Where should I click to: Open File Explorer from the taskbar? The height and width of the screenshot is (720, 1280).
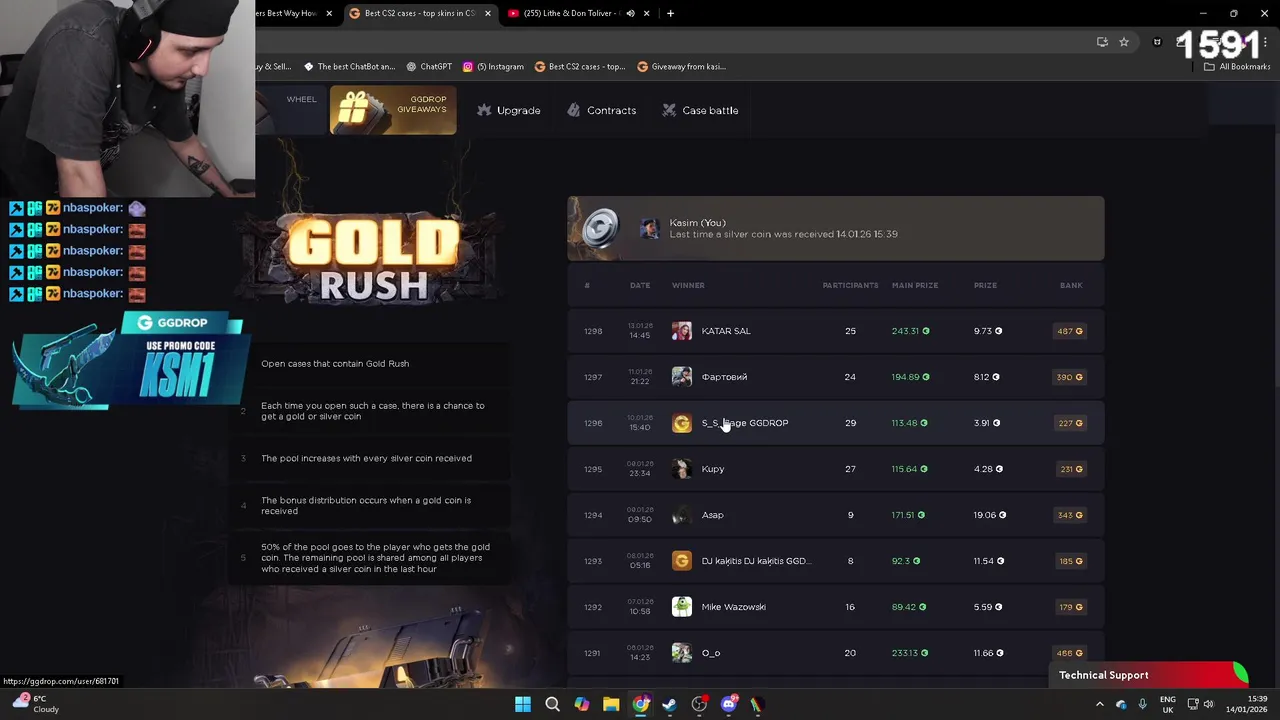611,704
